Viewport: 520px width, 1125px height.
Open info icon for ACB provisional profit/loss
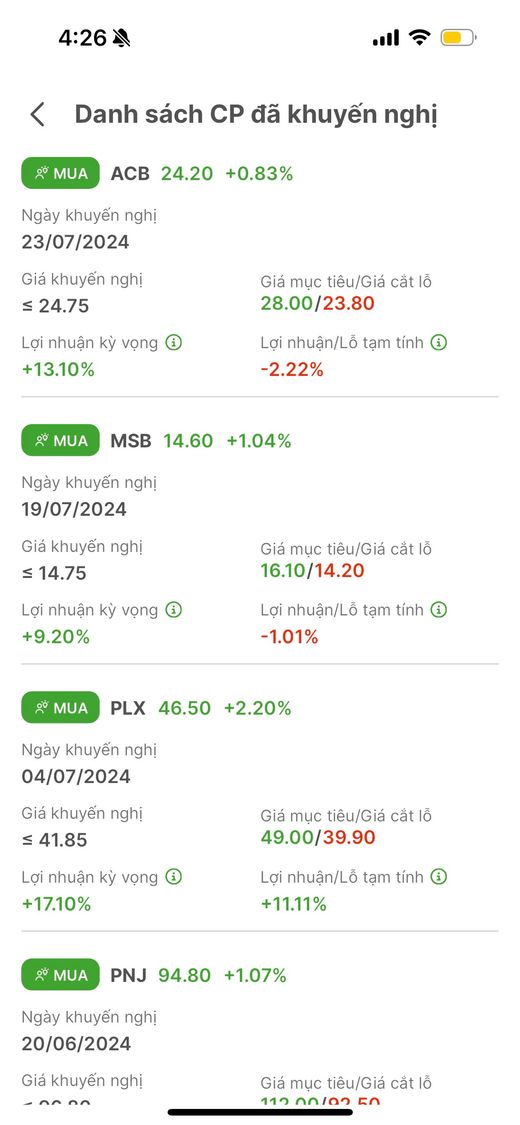click(438, 342)
